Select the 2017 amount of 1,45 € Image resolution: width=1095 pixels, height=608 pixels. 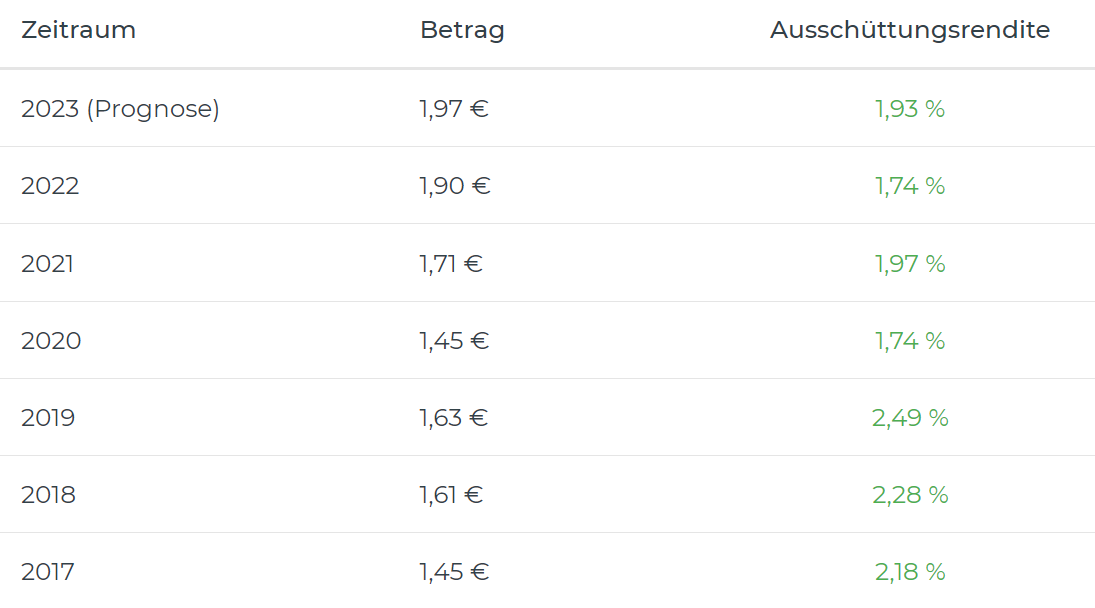pos(454,572)
